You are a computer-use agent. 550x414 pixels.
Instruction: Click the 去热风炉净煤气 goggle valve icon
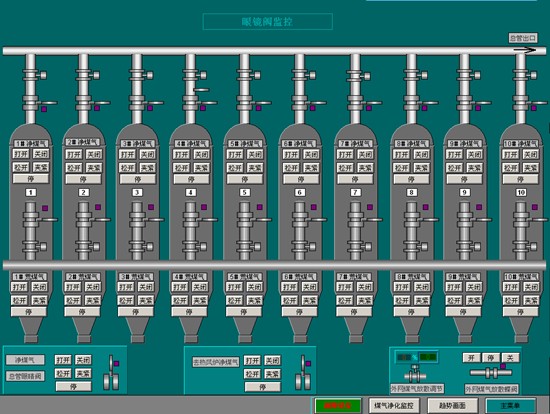point(303,373)
